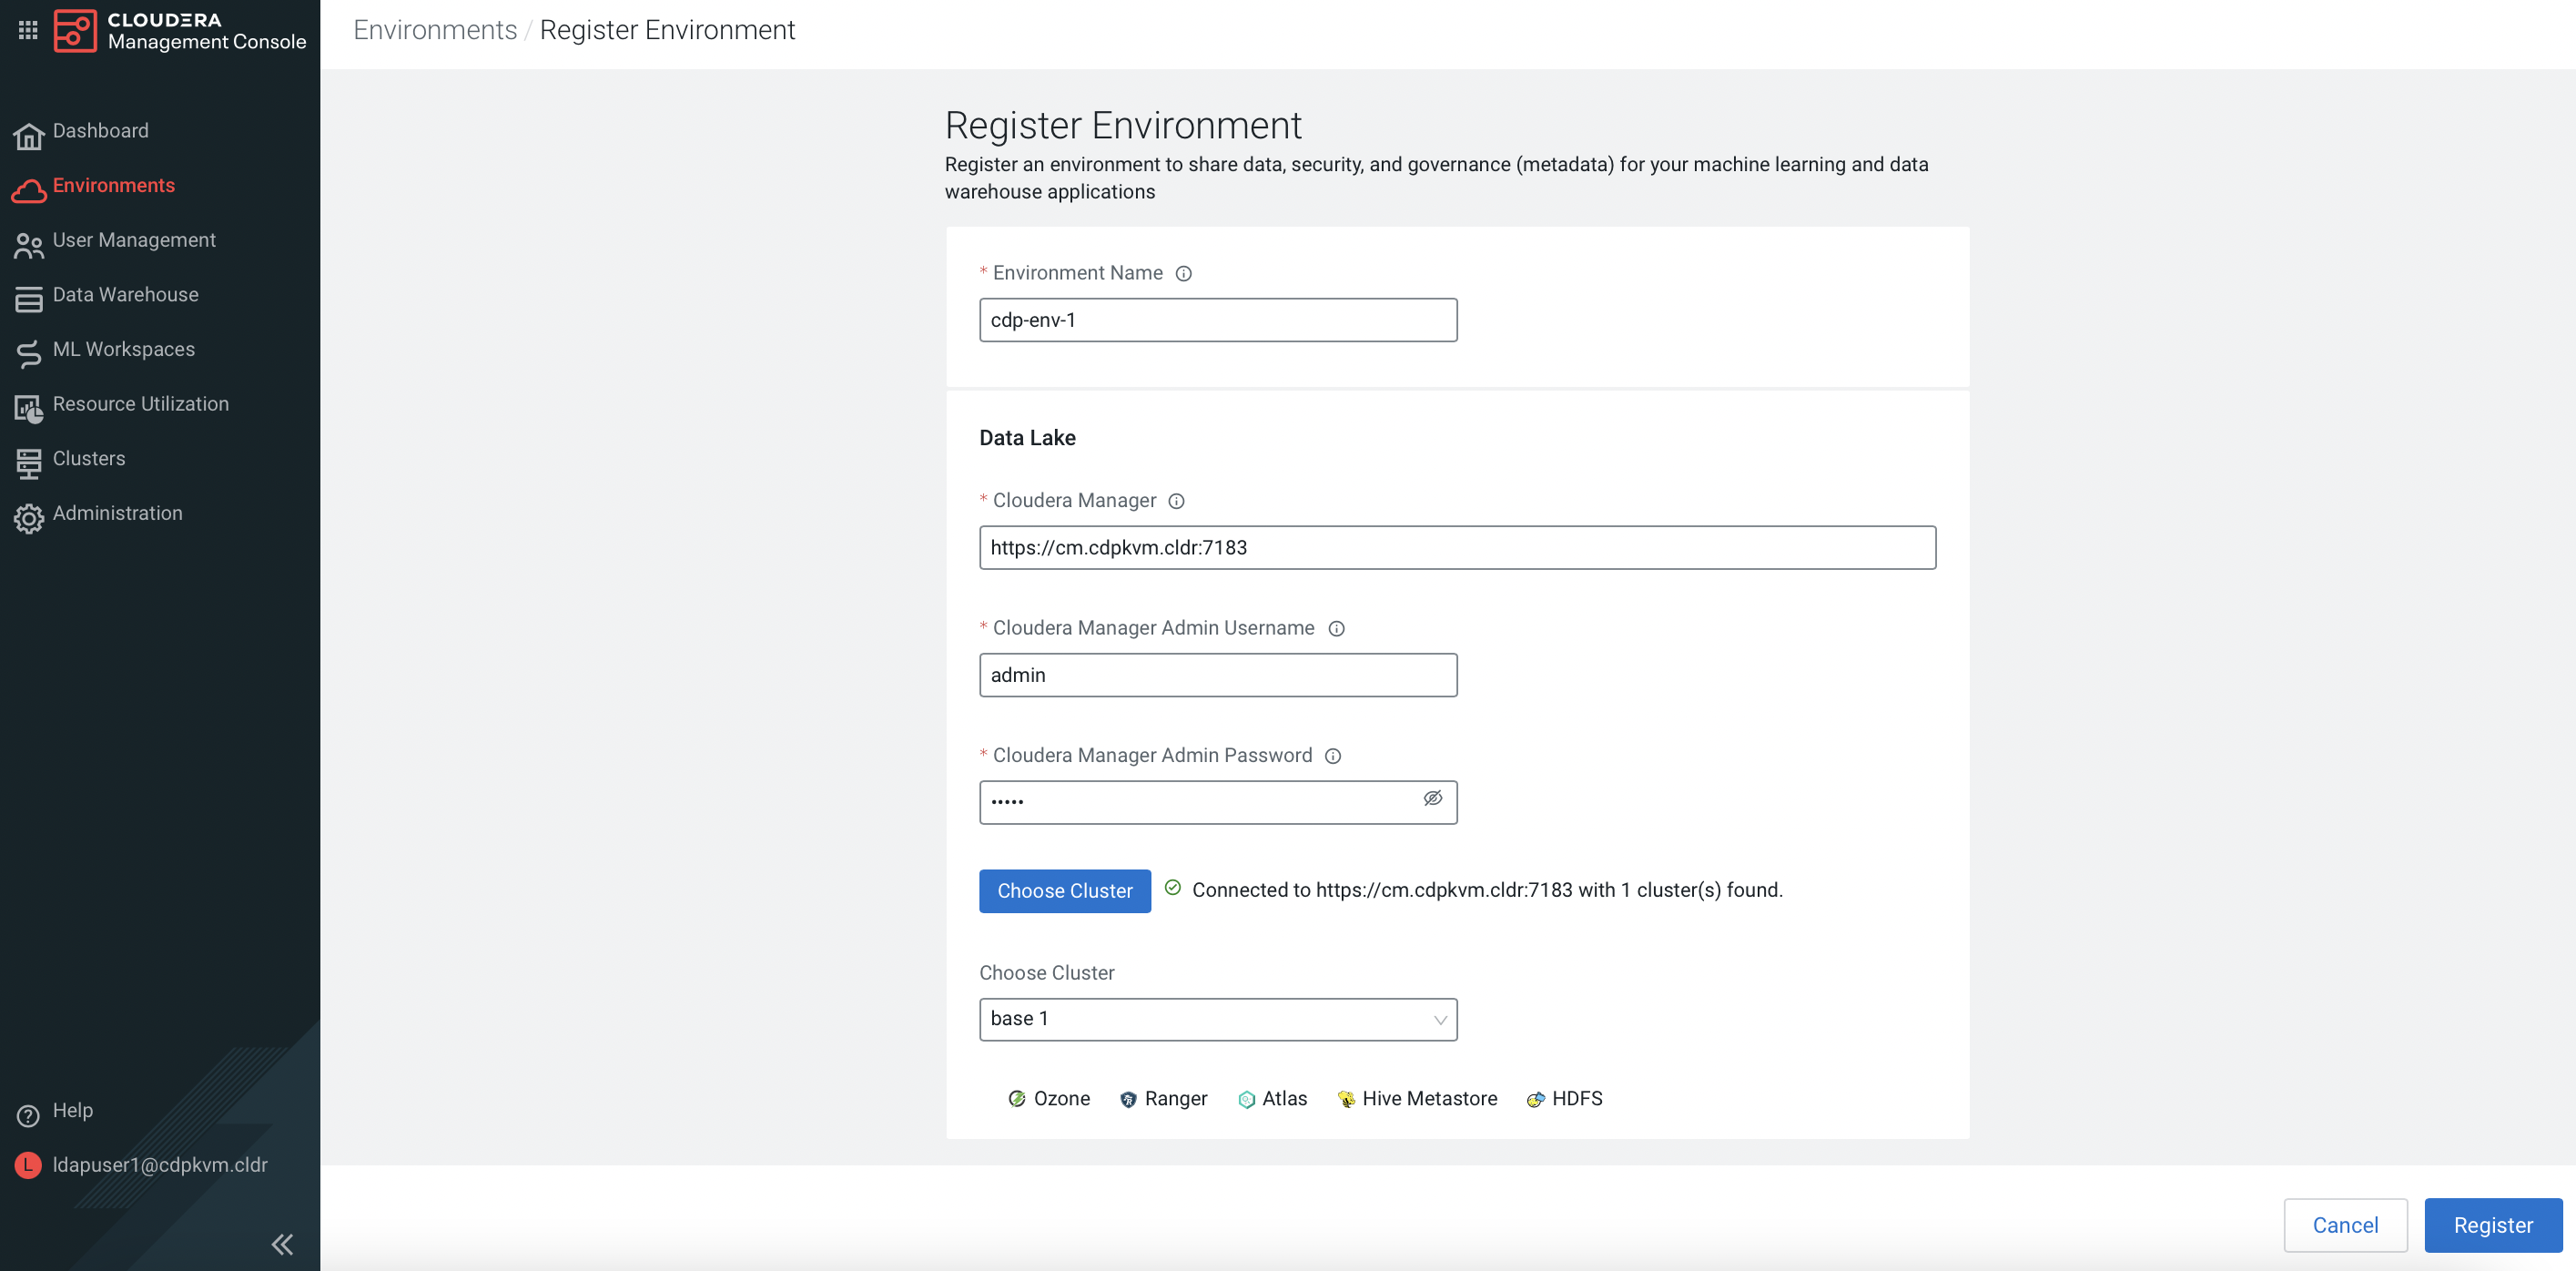This screenshot has width=2576, height=1271.
Task: Click the Ranger service icon
Action: coord(1128,1098)
